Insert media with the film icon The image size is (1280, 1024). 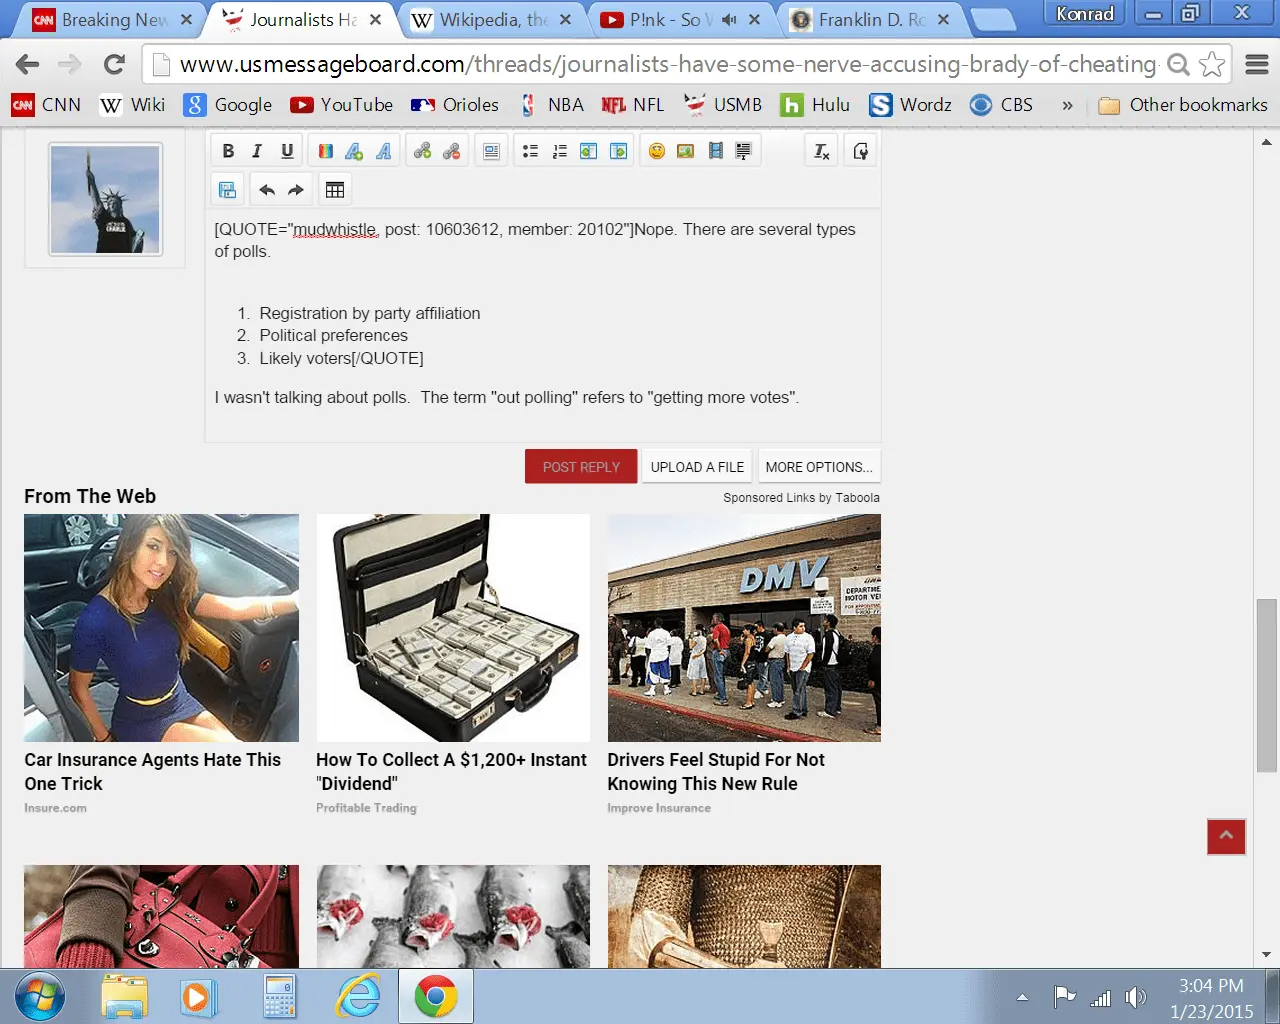[x=715, y=151]
